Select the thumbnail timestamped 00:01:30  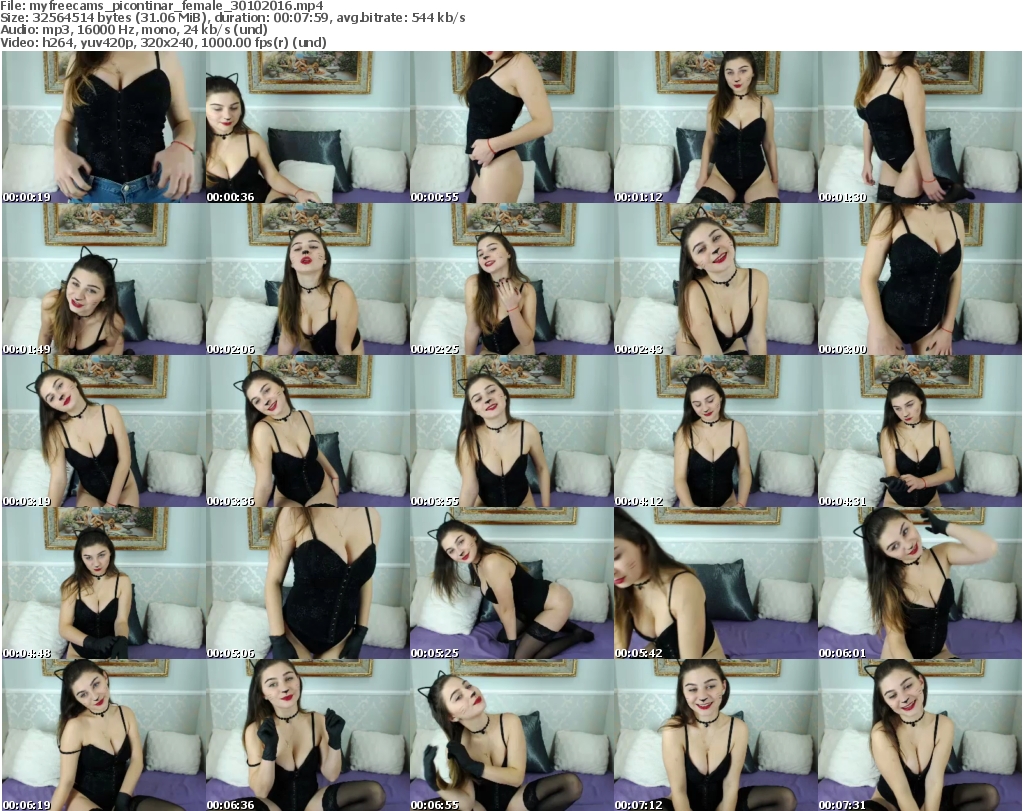click(x=919, y=127)
